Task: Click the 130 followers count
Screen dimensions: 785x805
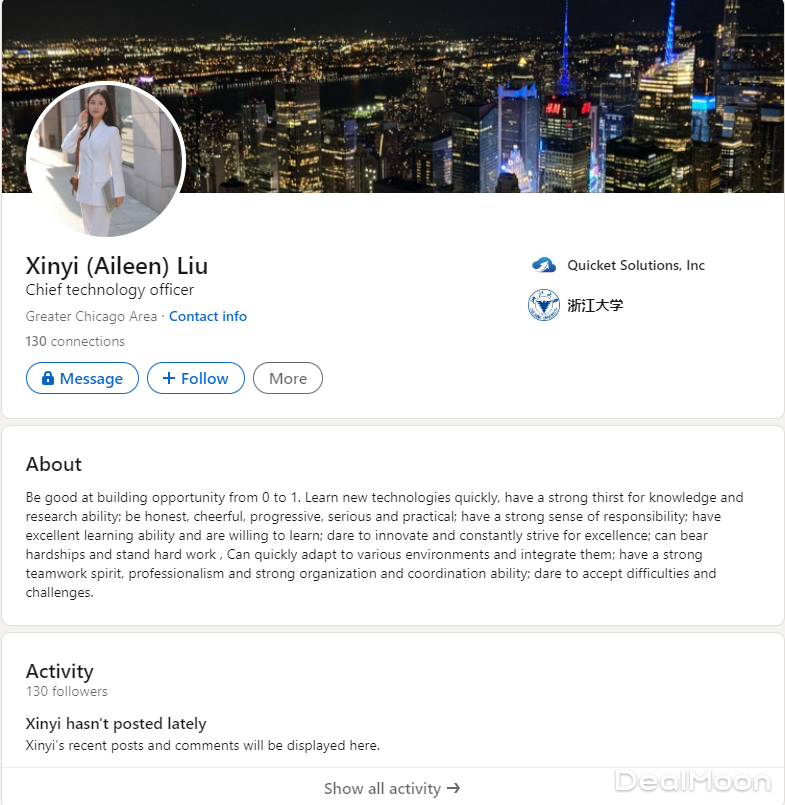Action: tap(67, 691)
